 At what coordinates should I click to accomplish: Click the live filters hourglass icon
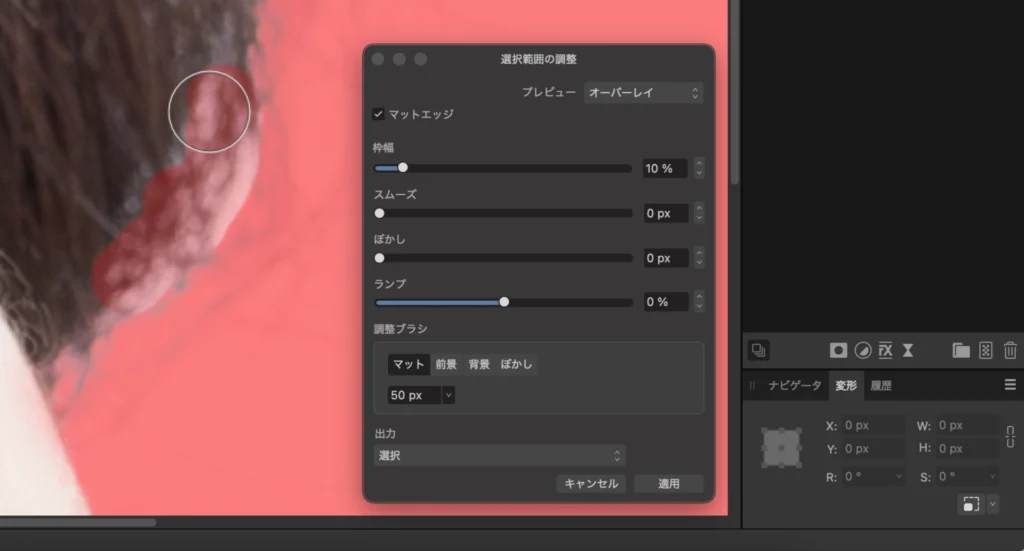[x=908, y=350]
